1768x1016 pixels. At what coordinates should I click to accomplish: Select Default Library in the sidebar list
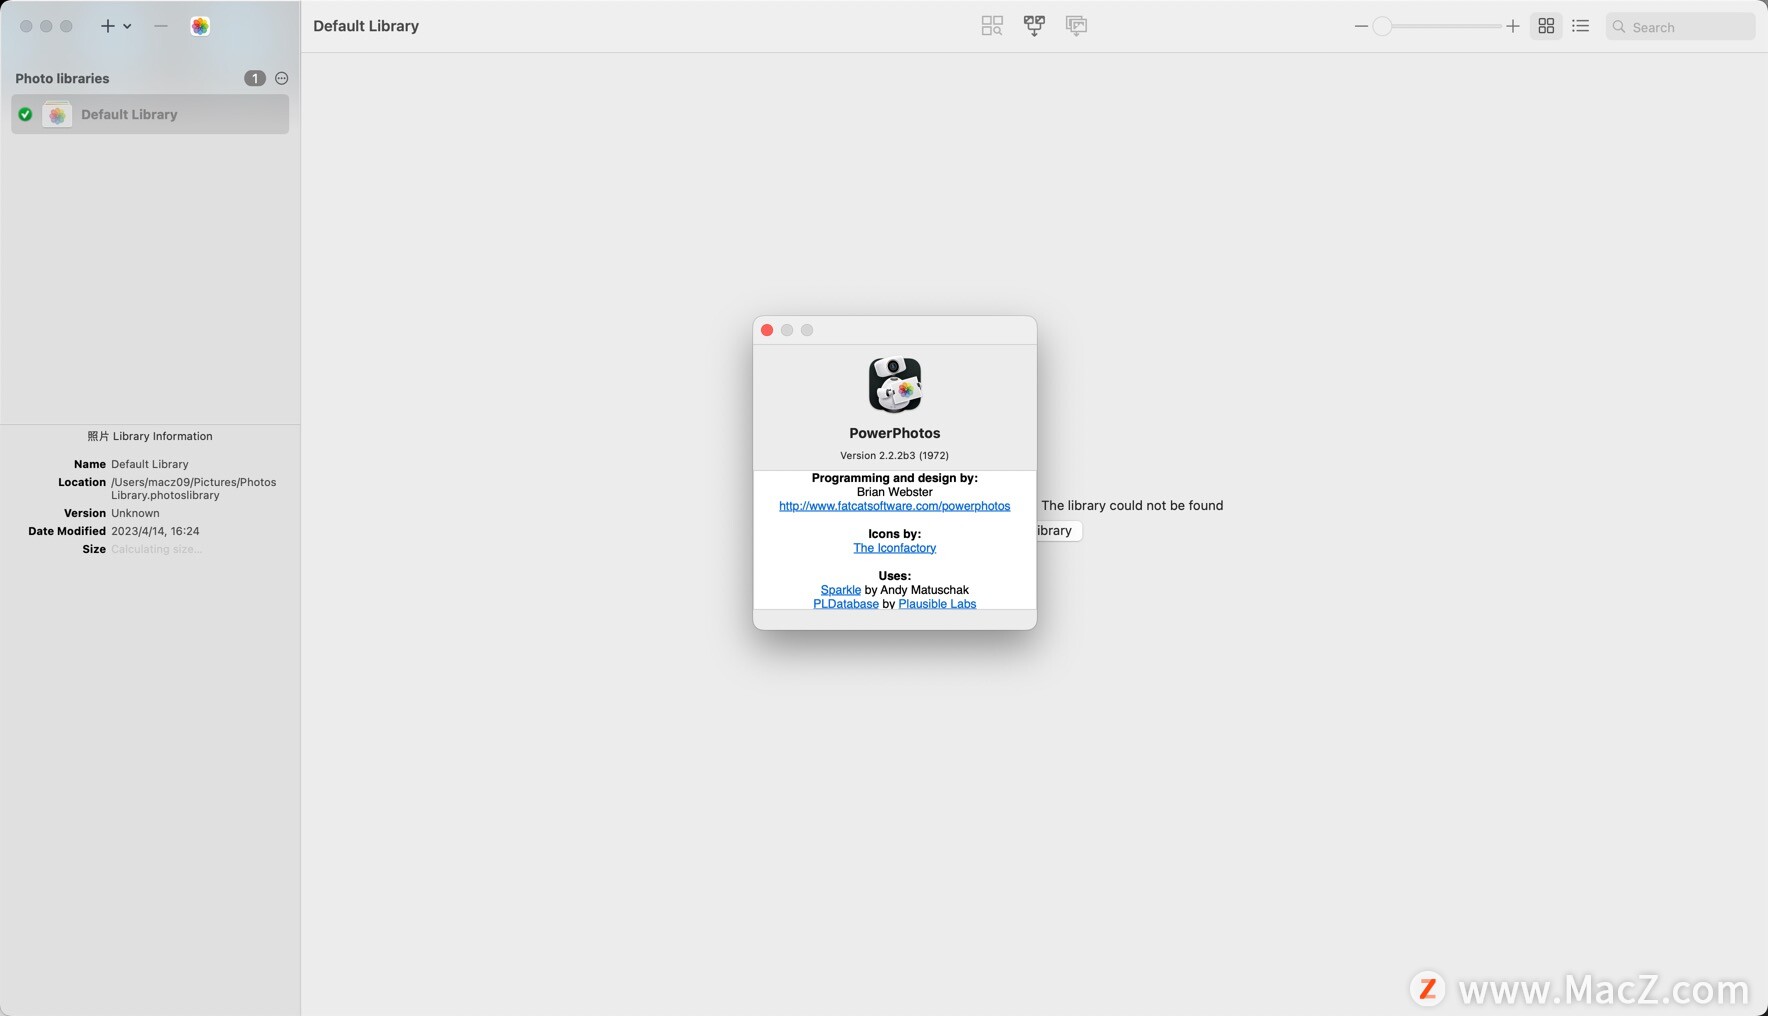pos(150,114)
